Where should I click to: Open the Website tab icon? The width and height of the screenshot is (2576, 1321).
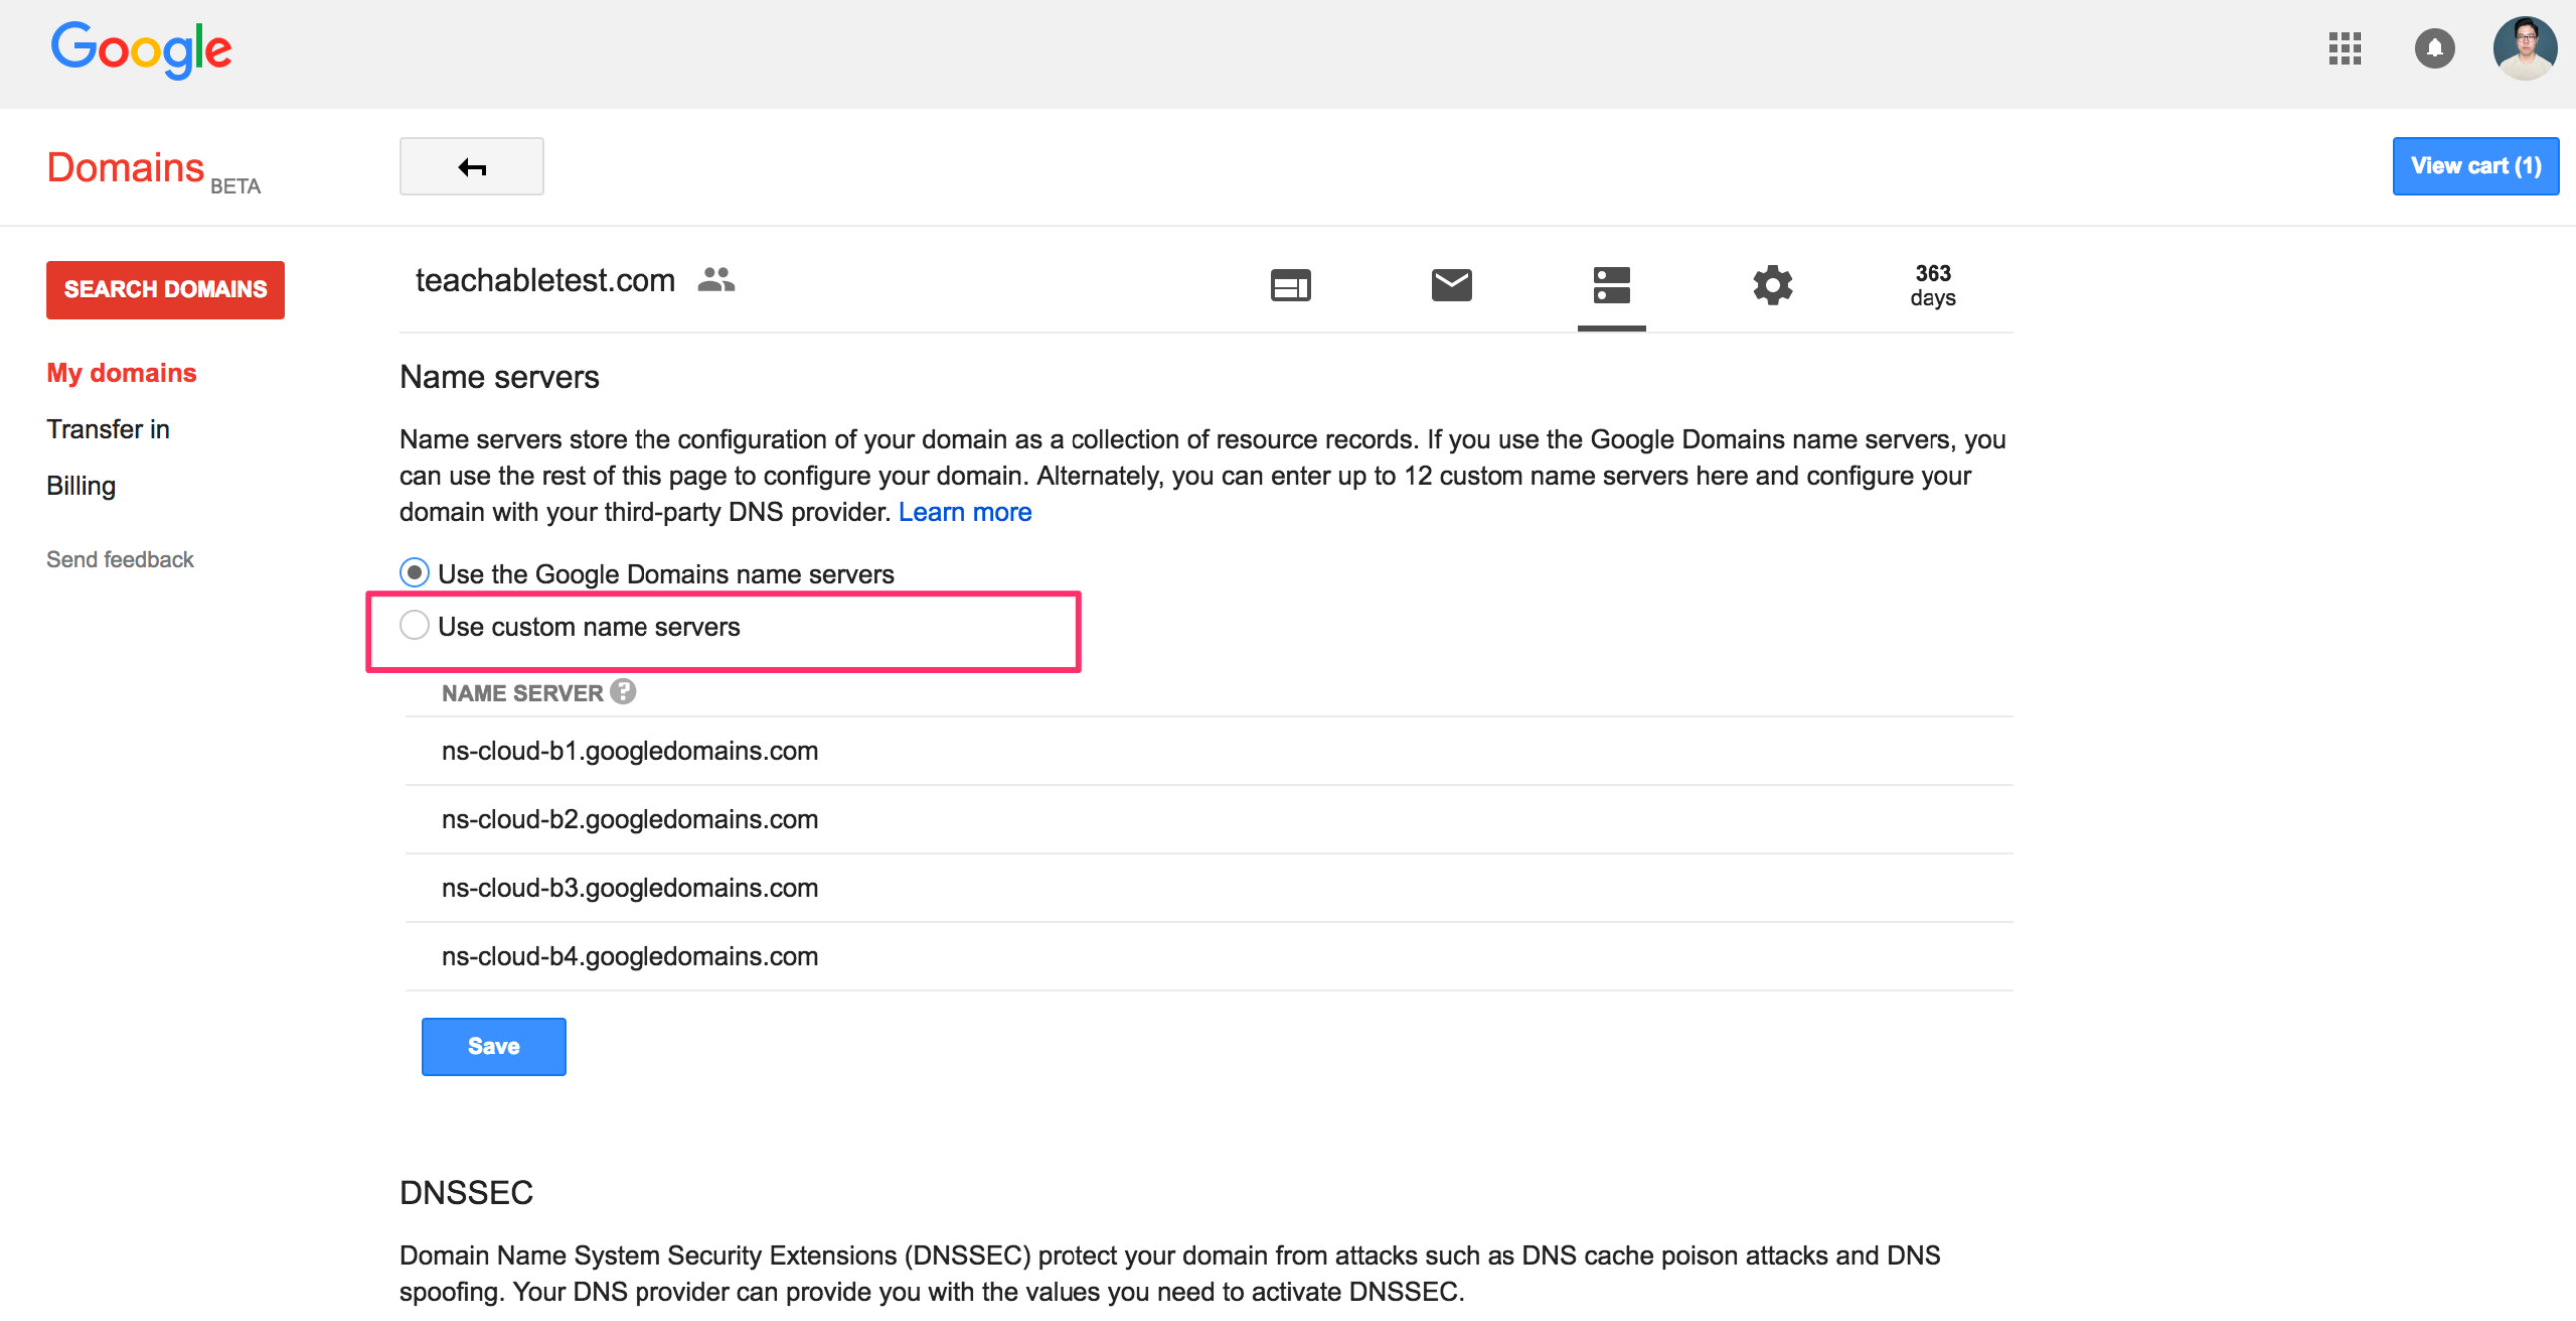pyautogui.click(x=1290, y=286)
